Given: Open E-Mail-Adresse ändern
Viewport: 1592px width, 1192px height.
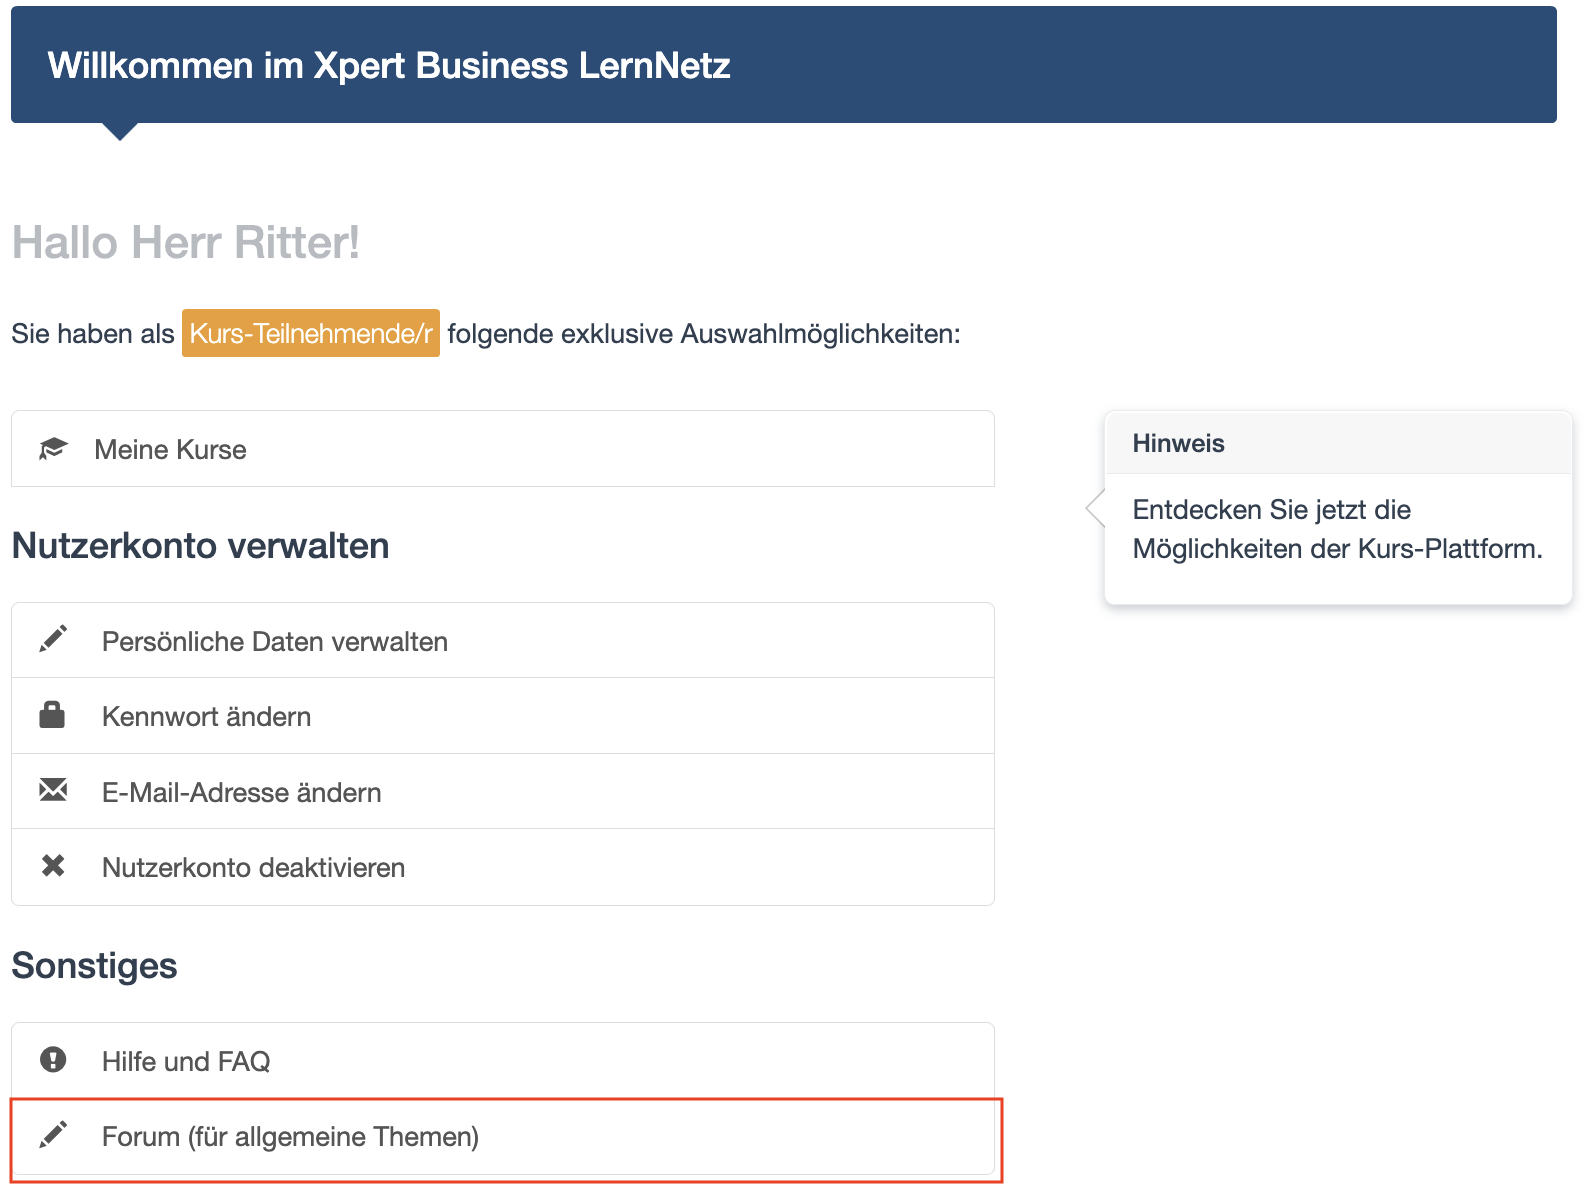Looking at the screenshot, I should pyautogui.click(x=503, y=792).
